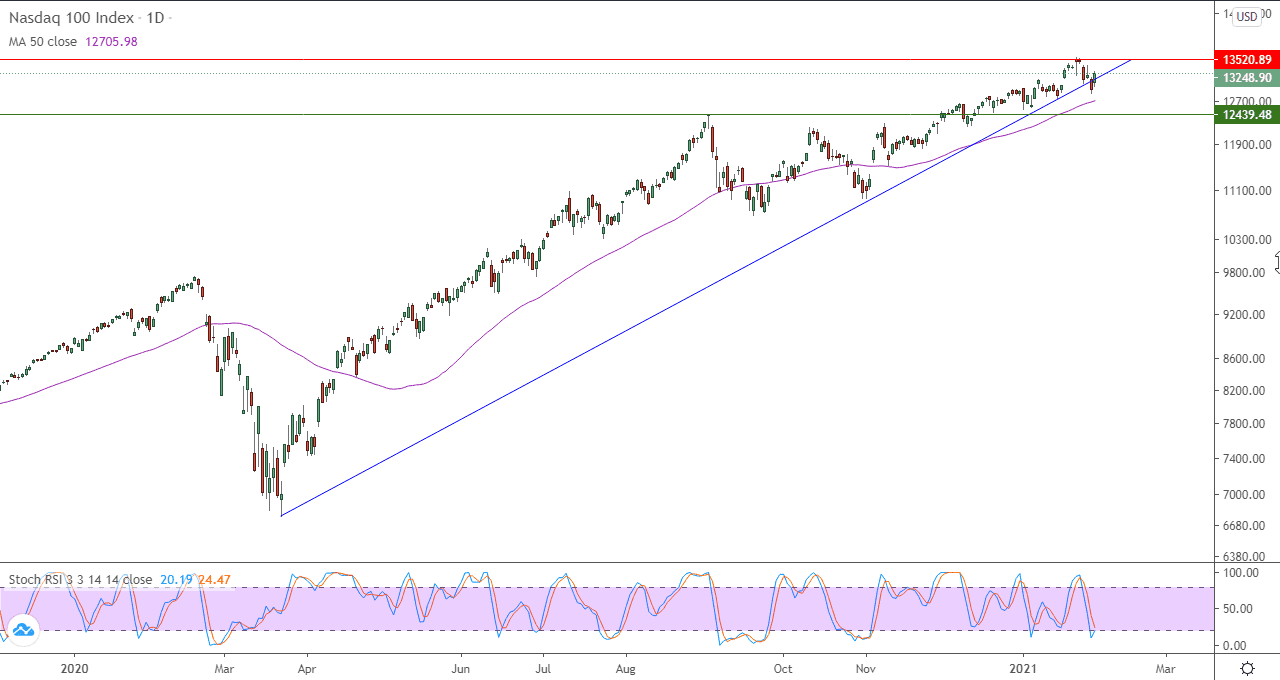Click the Oct label on time axis
This screenshot has height=680, width=1280.
click(783, 667)
